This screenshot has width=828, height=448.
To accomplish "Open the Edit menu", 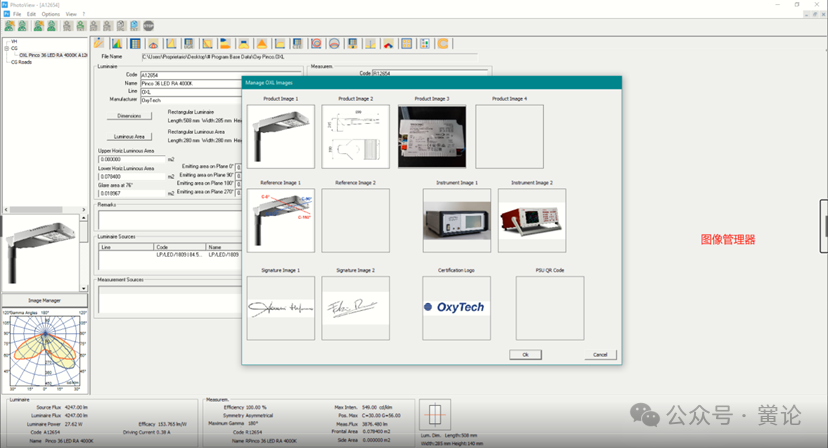I will click(x=32, y=14).
